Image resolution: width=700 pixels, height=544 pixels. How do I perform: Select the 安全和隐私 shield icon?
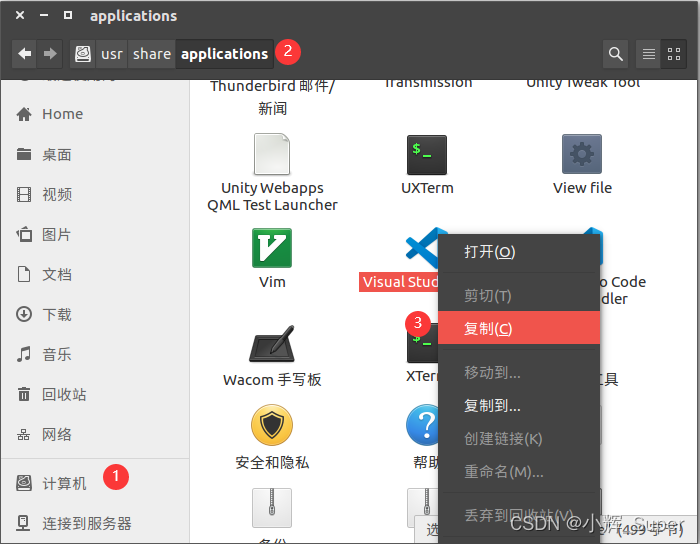272,425
